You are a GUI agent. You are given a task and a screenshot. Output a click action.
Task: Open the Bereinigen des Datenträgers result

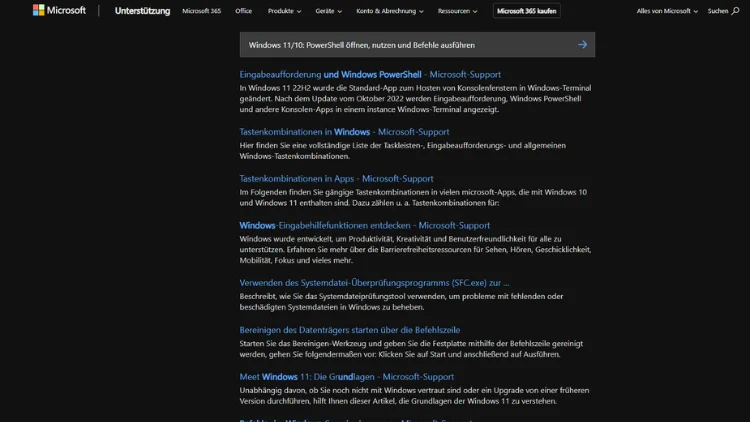pyautogui.click(x=349, y=330)
